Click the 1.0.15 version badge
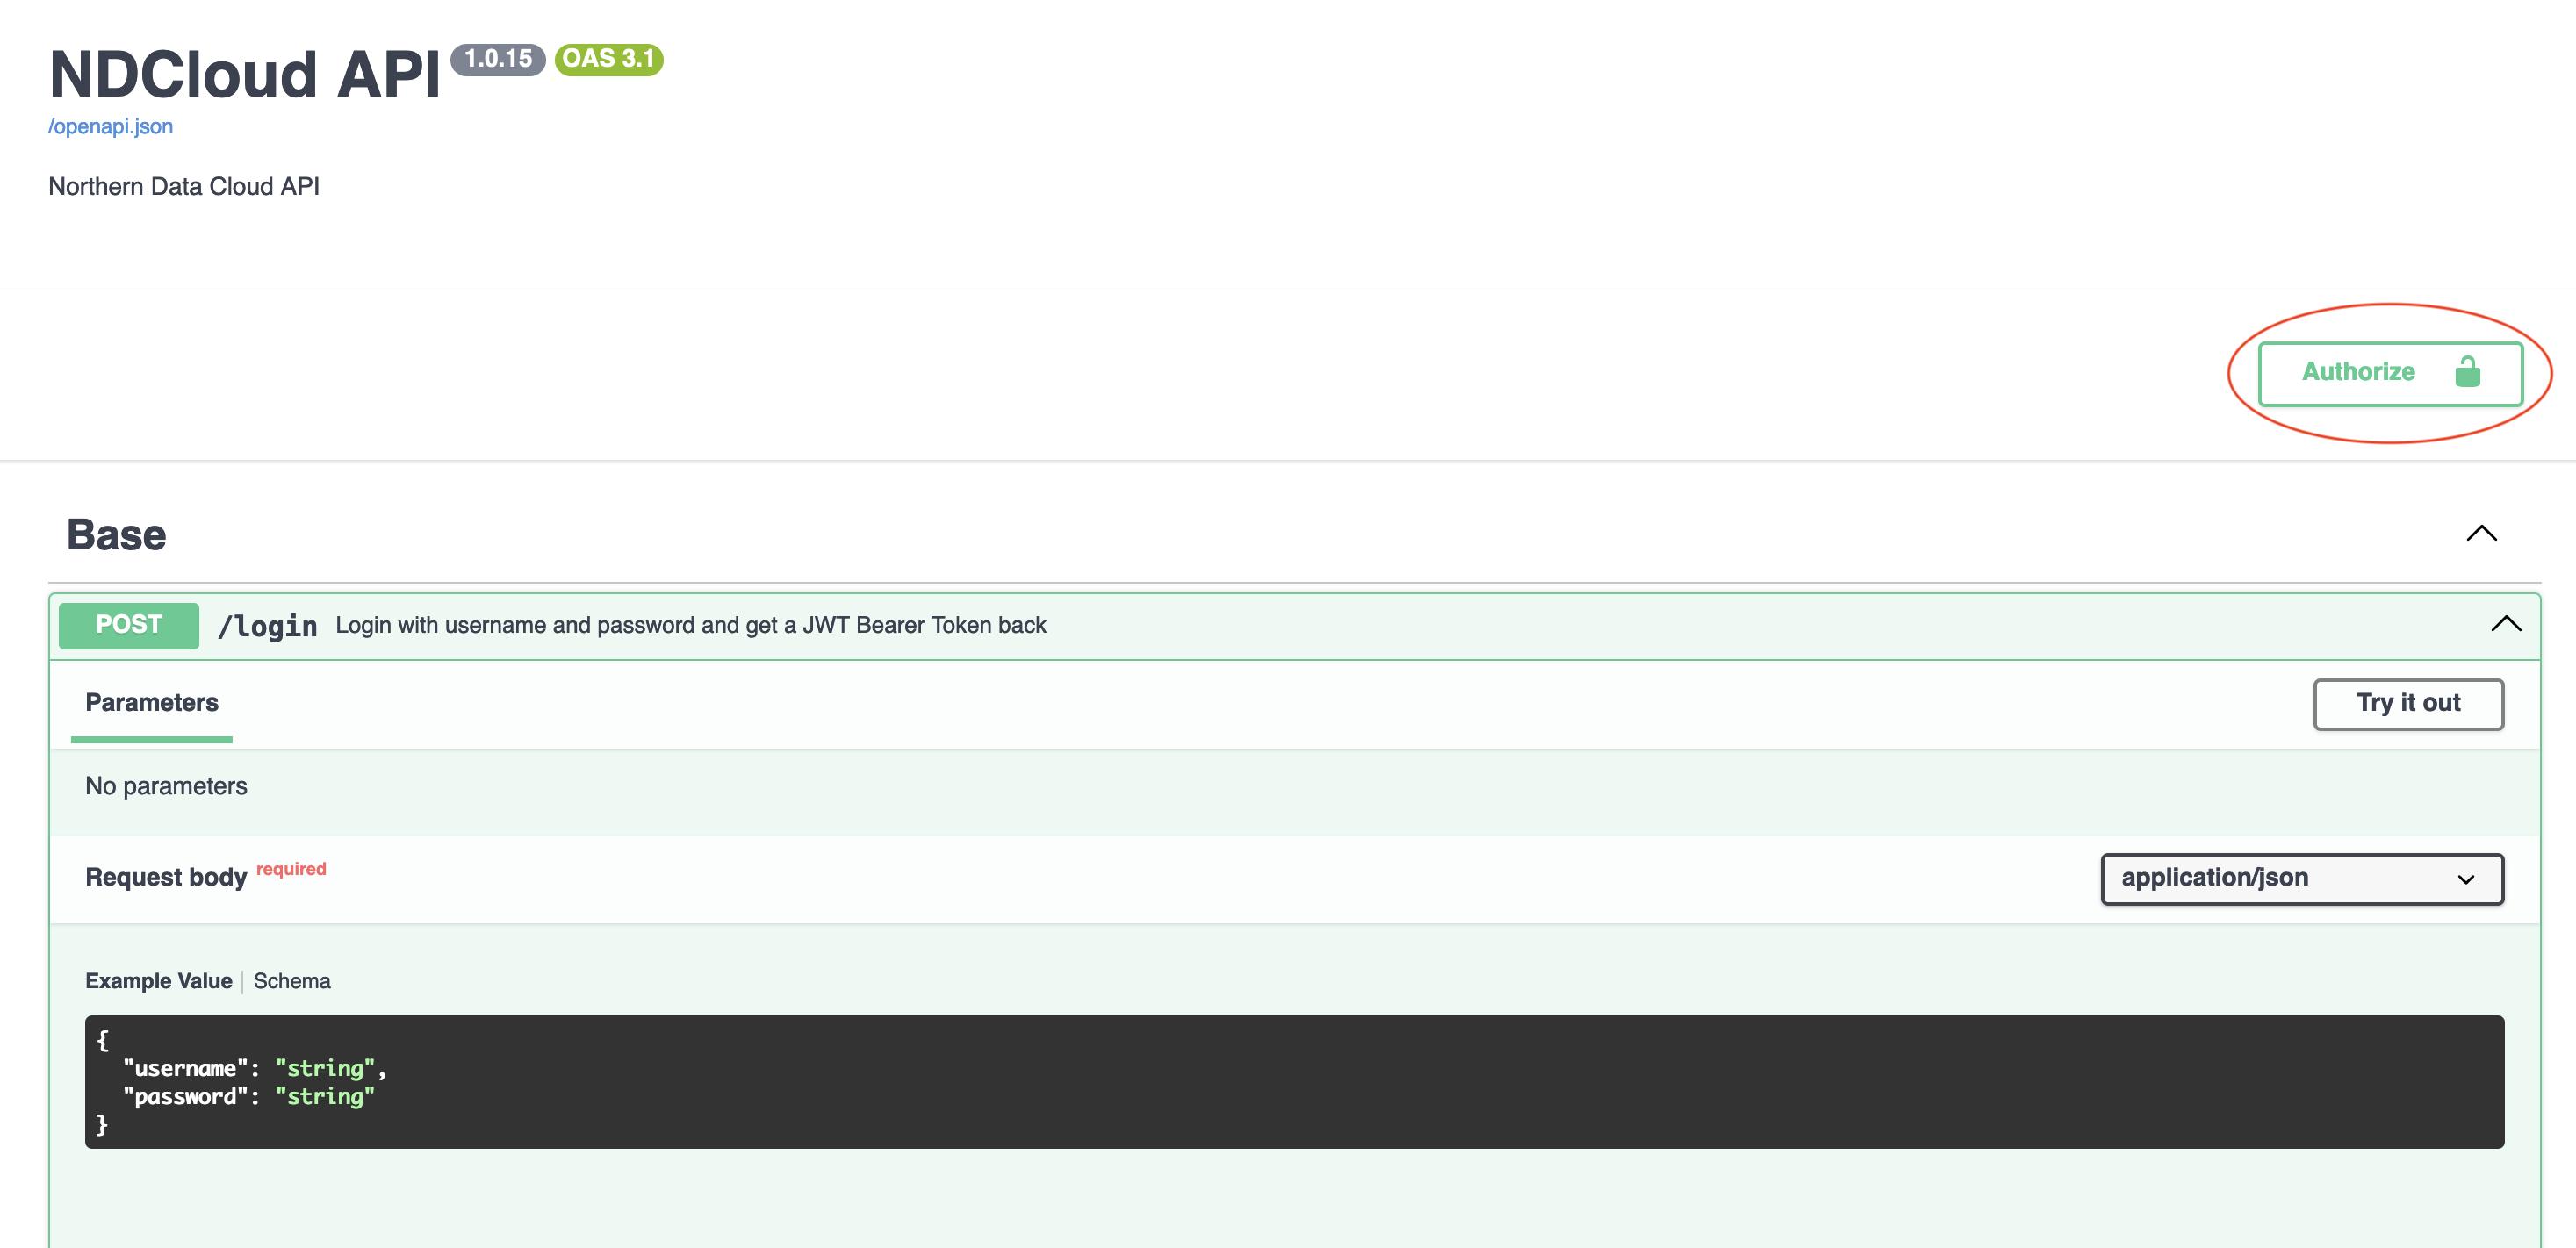Viewport: 2576px width, 1248px height. 497,59
